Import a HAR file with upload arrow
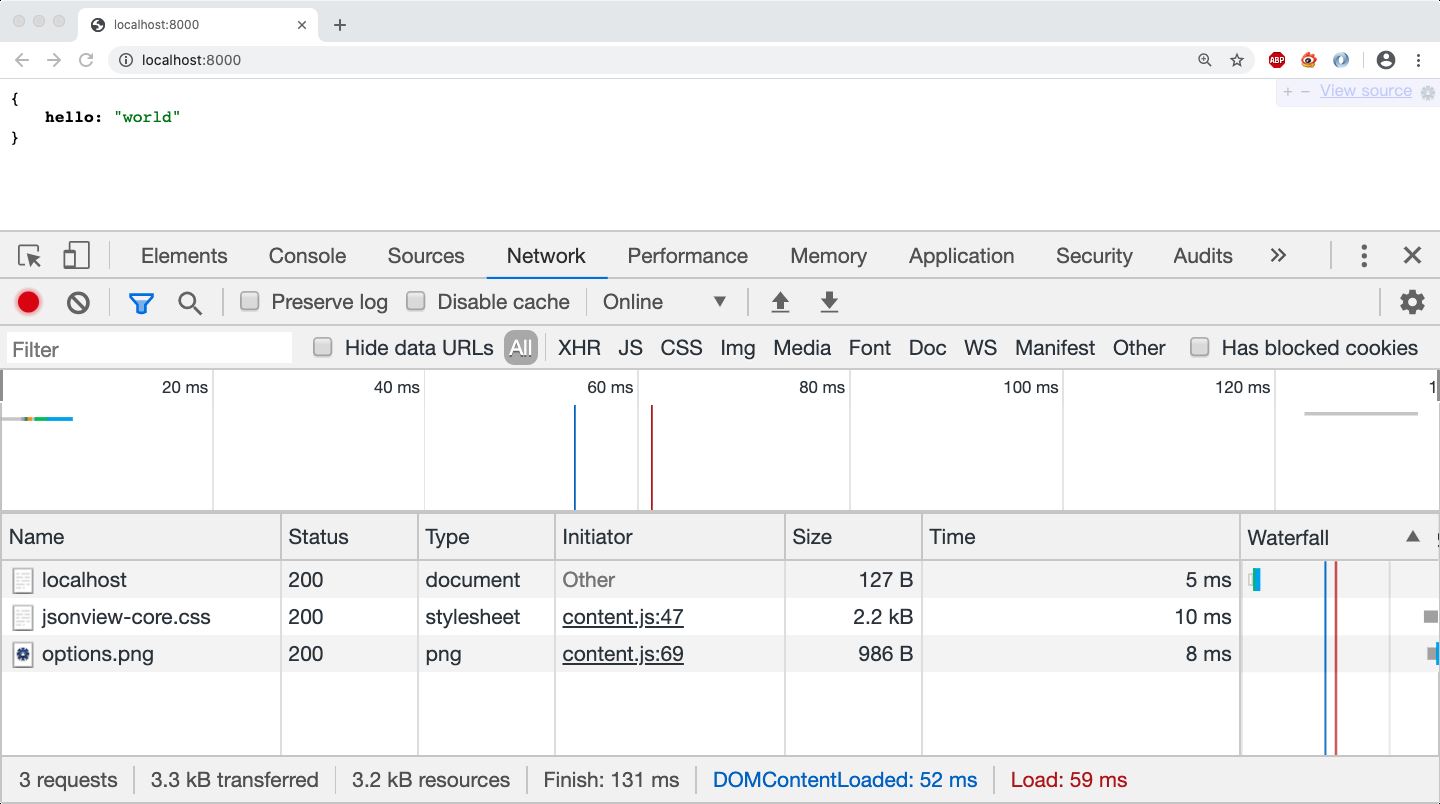This screenshot has width=1440, height=804. (781, 302)
